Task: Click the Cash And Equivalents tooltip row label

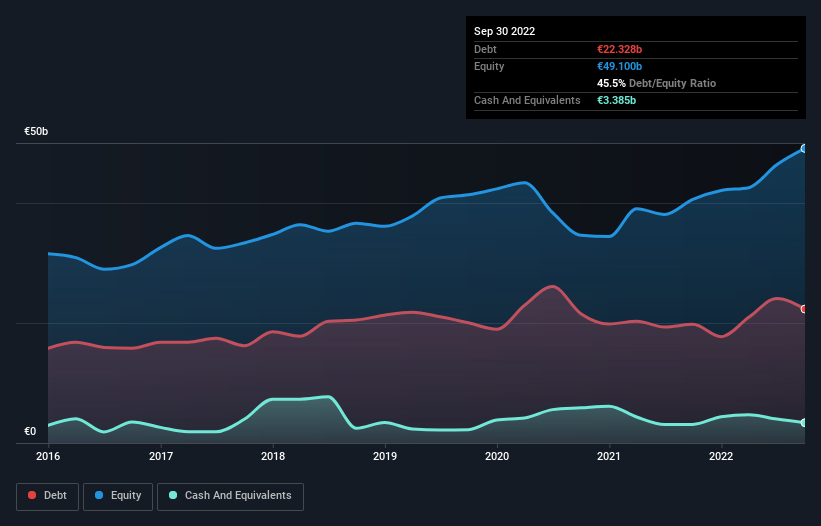Action: [x=527, y=100]
